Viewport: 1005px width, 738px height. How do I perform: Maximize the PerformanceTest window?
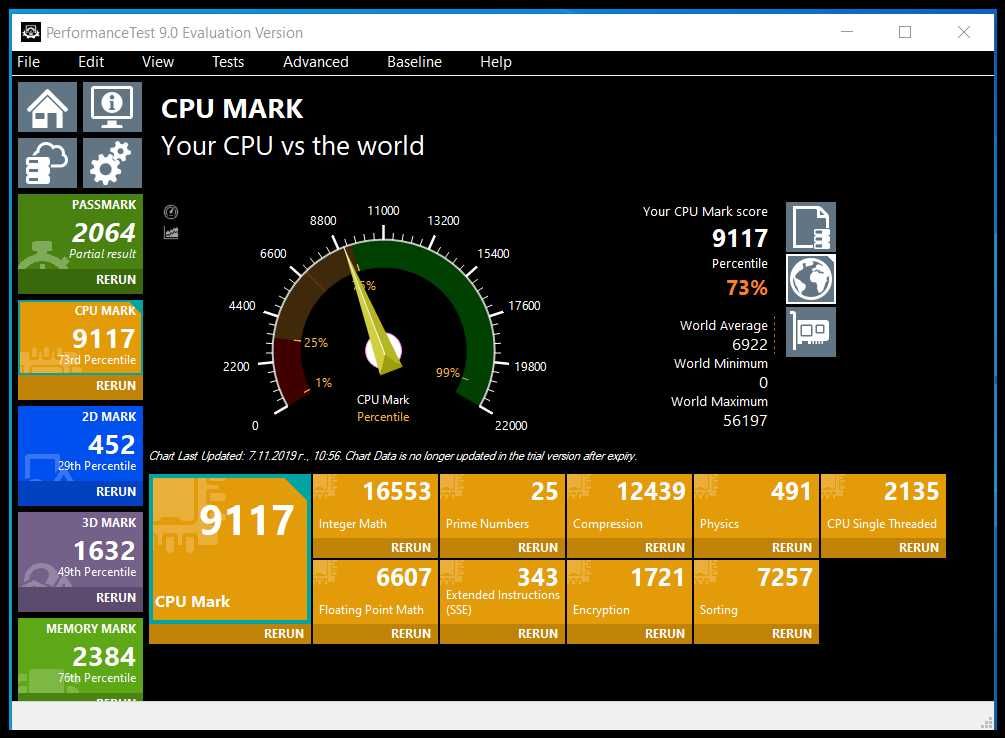[905, 32]
